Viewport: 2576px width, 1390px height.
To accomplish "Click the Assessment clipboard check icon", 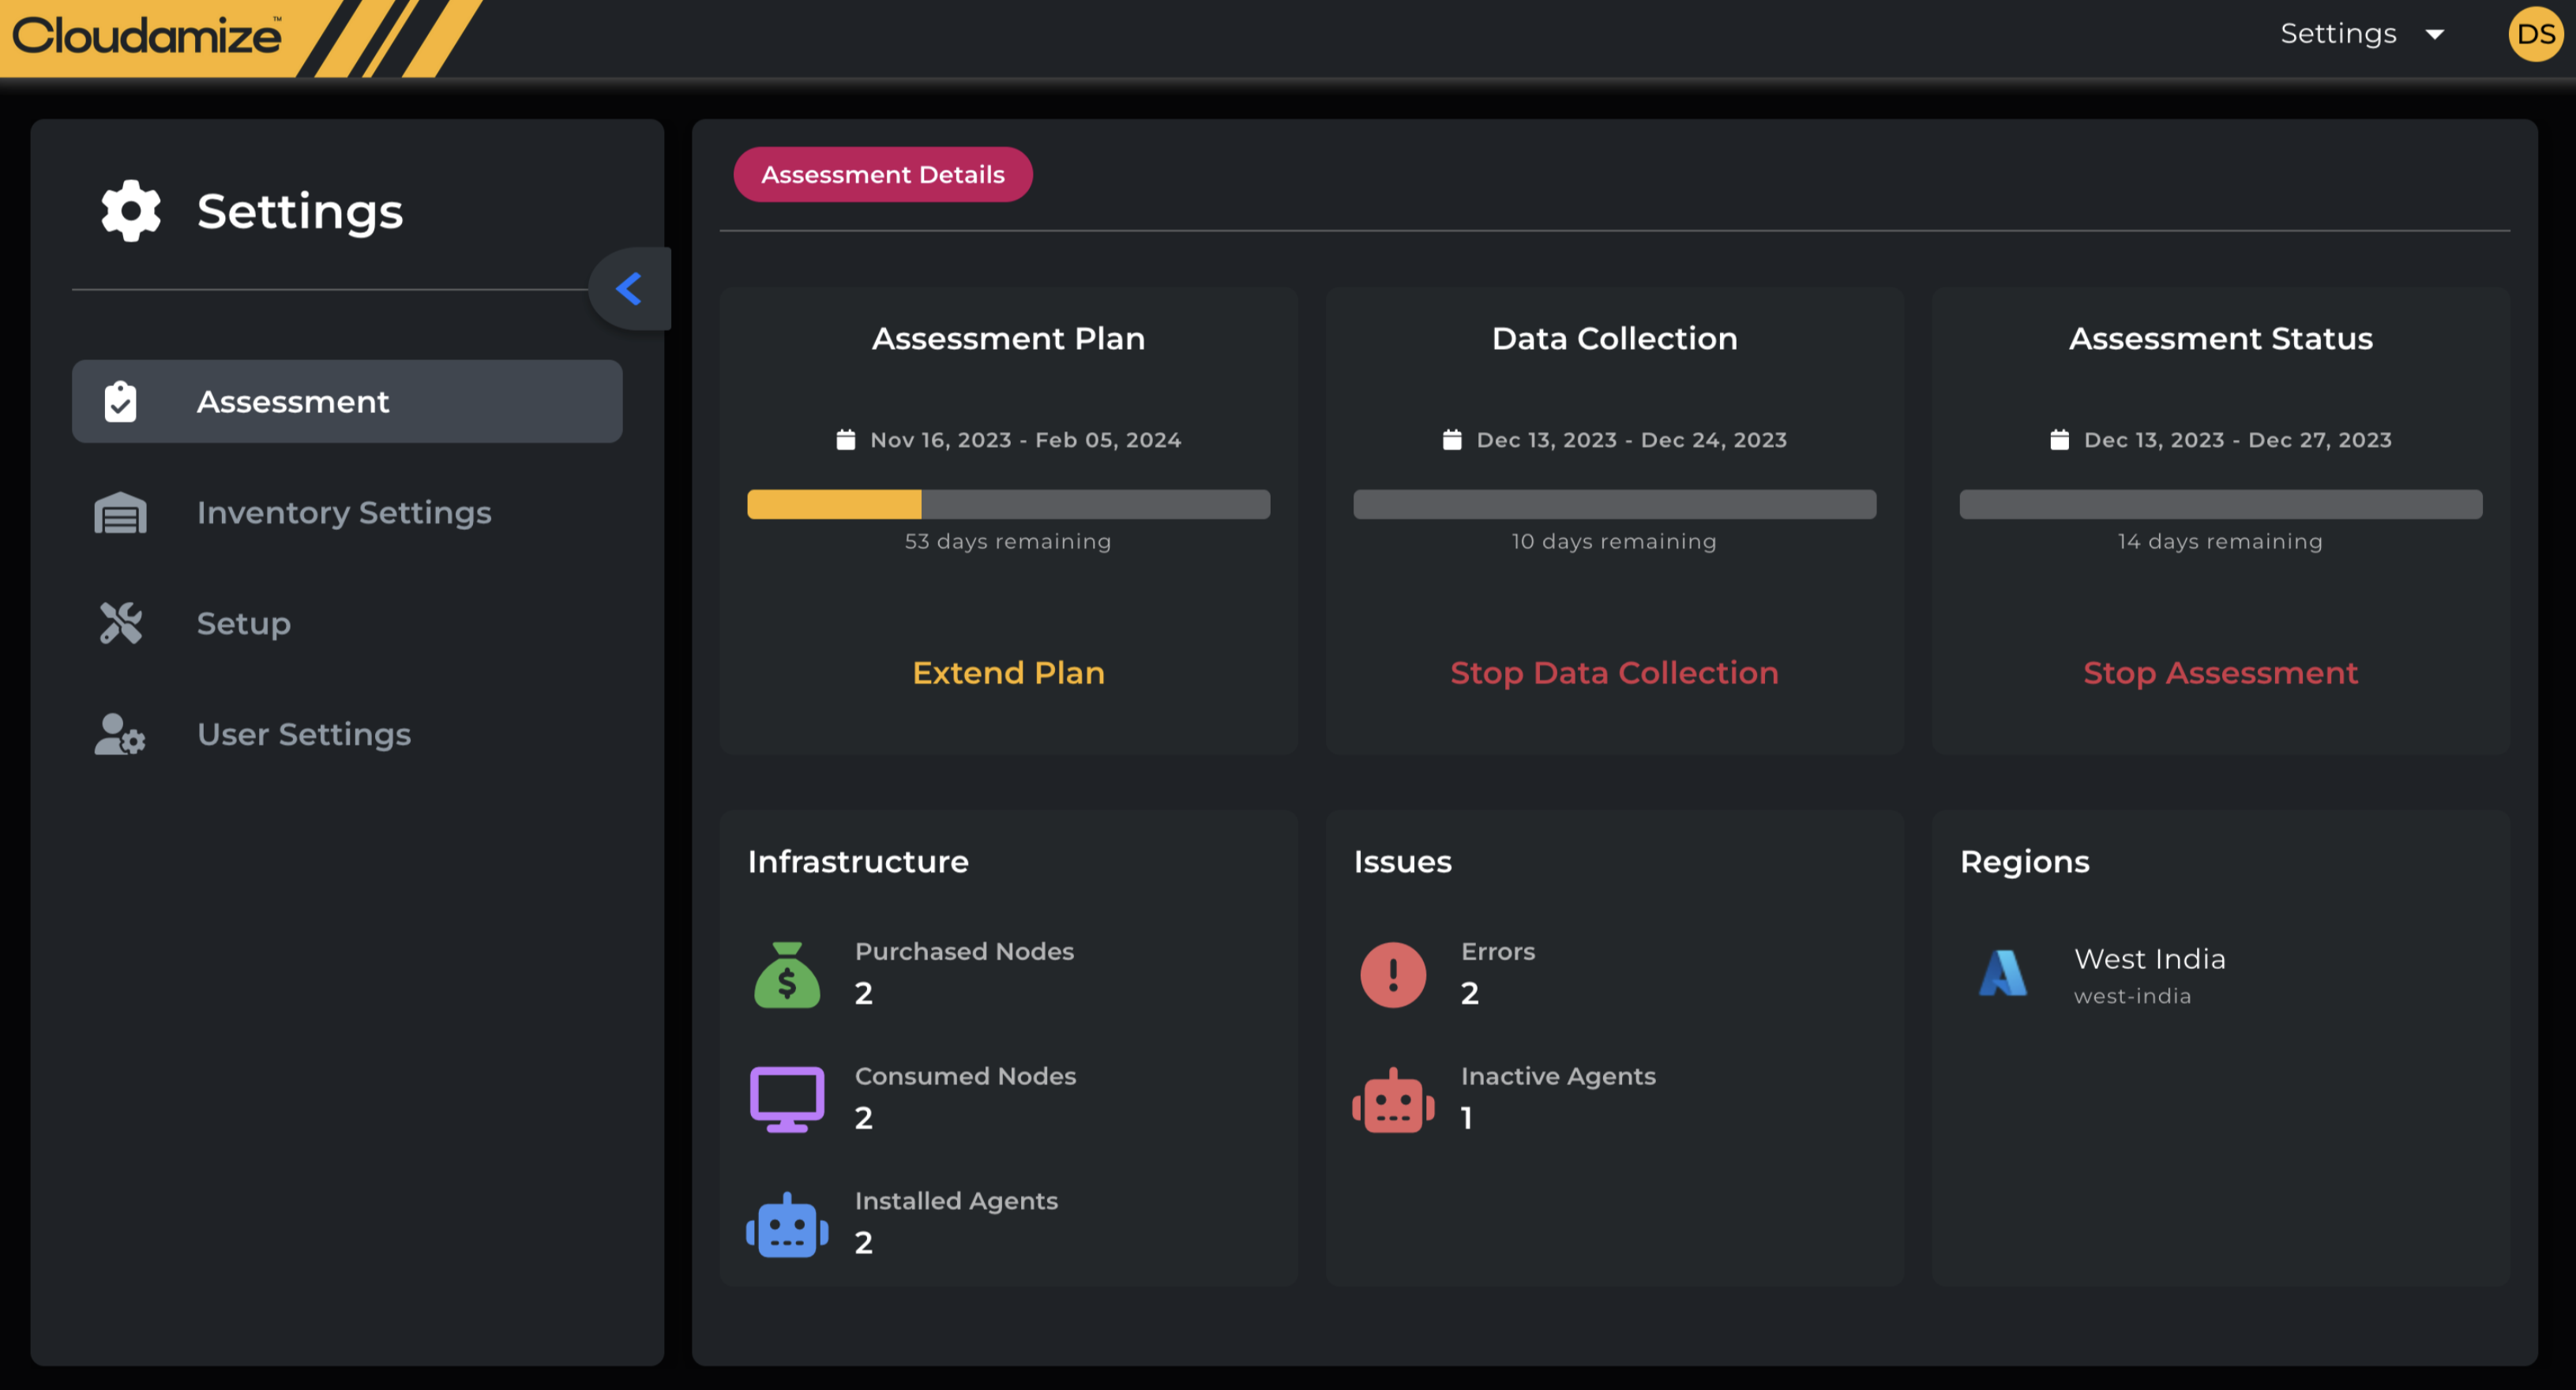I will [x=121, y=401].
